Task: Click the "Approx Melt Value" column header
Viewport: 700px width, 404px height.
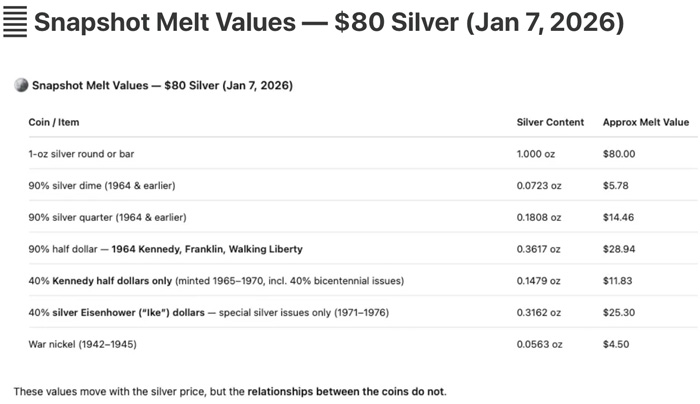Action: coord(645,122)
